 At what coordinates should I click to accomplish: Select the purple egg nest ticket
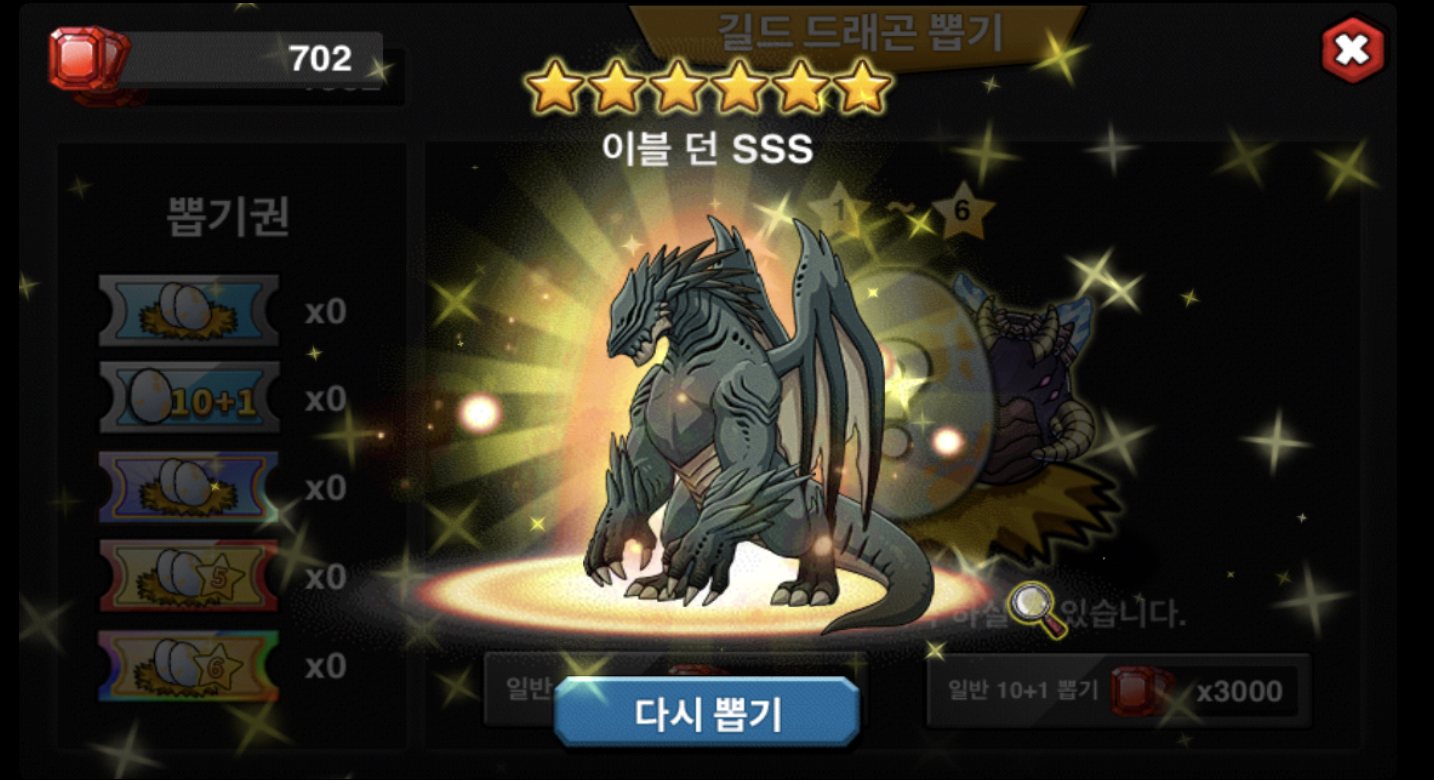click(x=189, y=487)
